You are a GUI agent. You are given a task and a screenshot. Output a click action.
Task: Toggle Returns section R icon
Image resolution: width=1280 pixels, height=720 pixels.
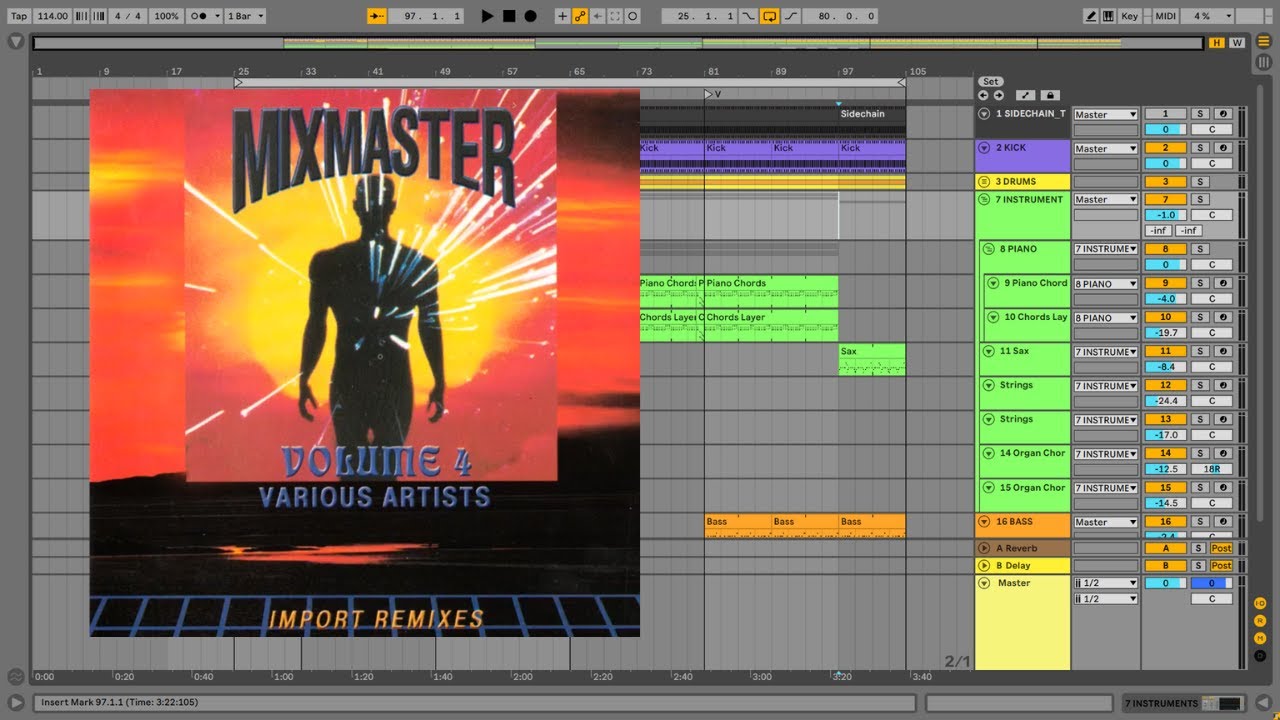pyautogui.click(x=1260, y=621)
